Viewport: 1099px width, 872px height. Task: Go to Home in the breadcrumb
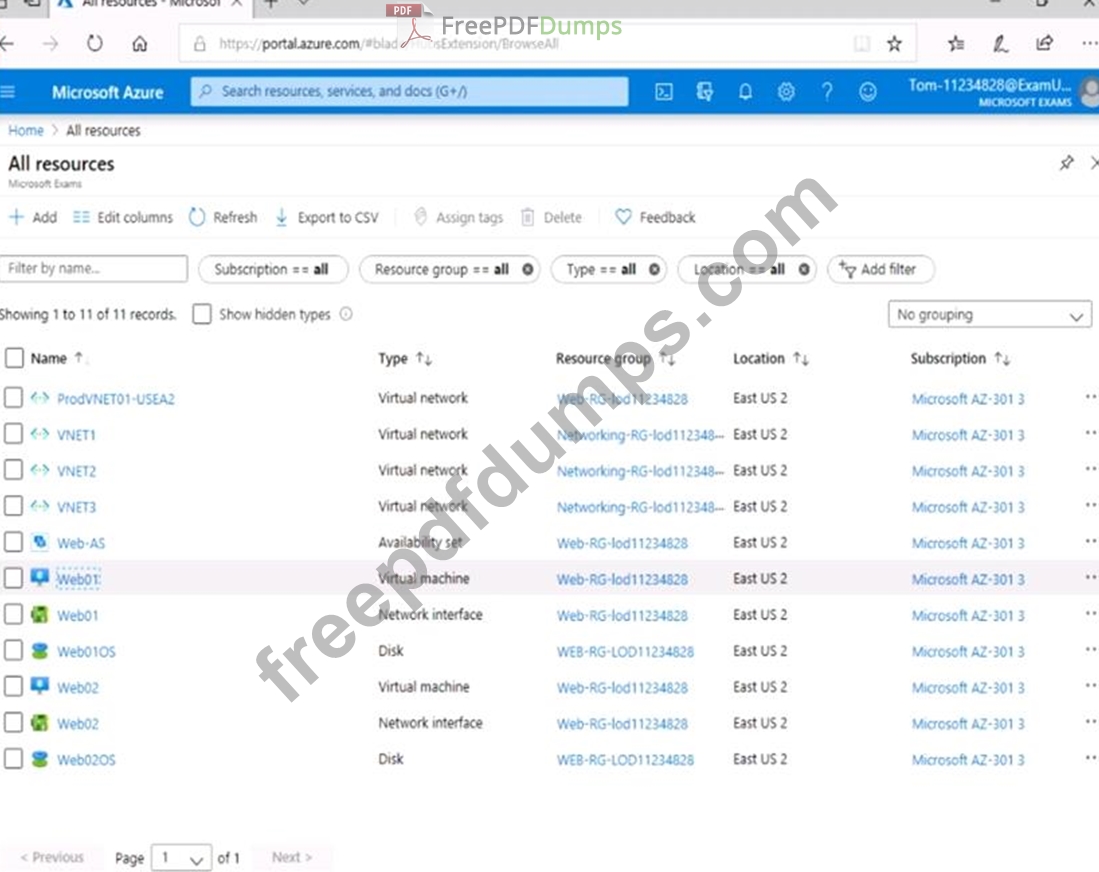26,130
